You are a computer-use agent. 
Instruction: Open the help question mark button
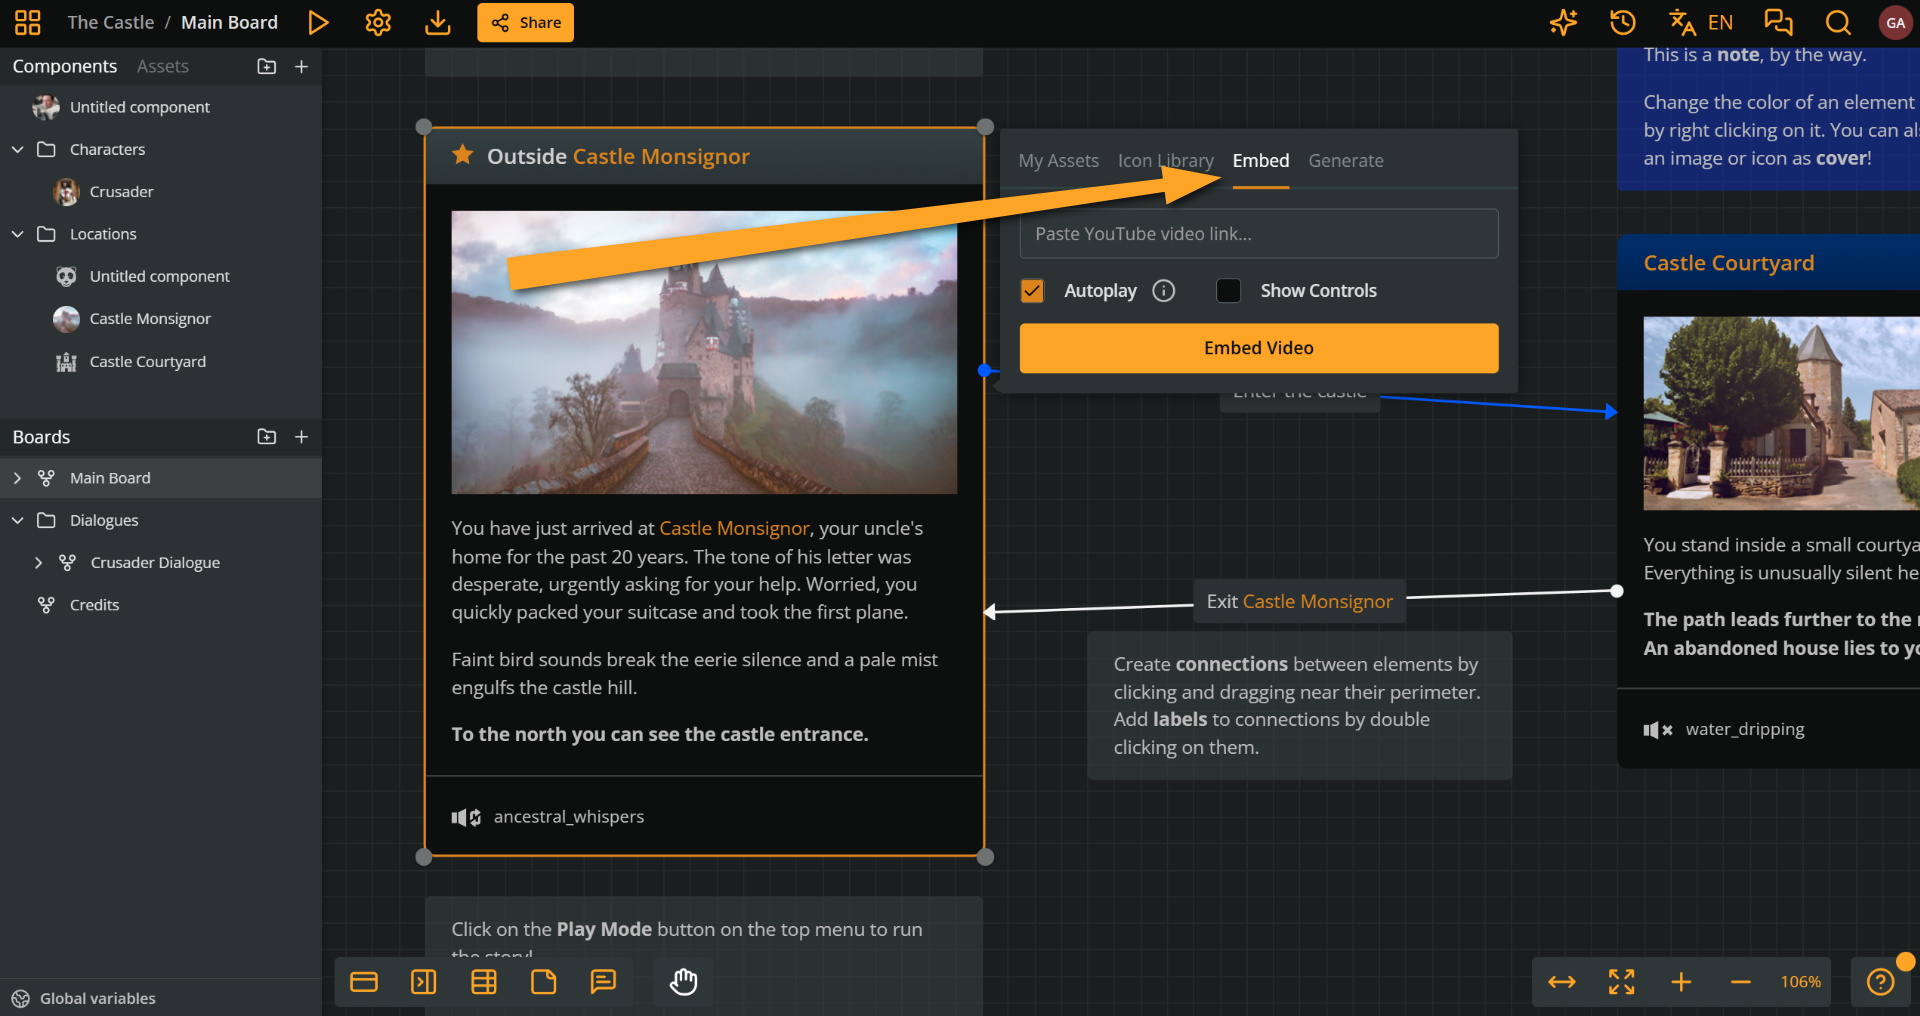(1881, 982)
